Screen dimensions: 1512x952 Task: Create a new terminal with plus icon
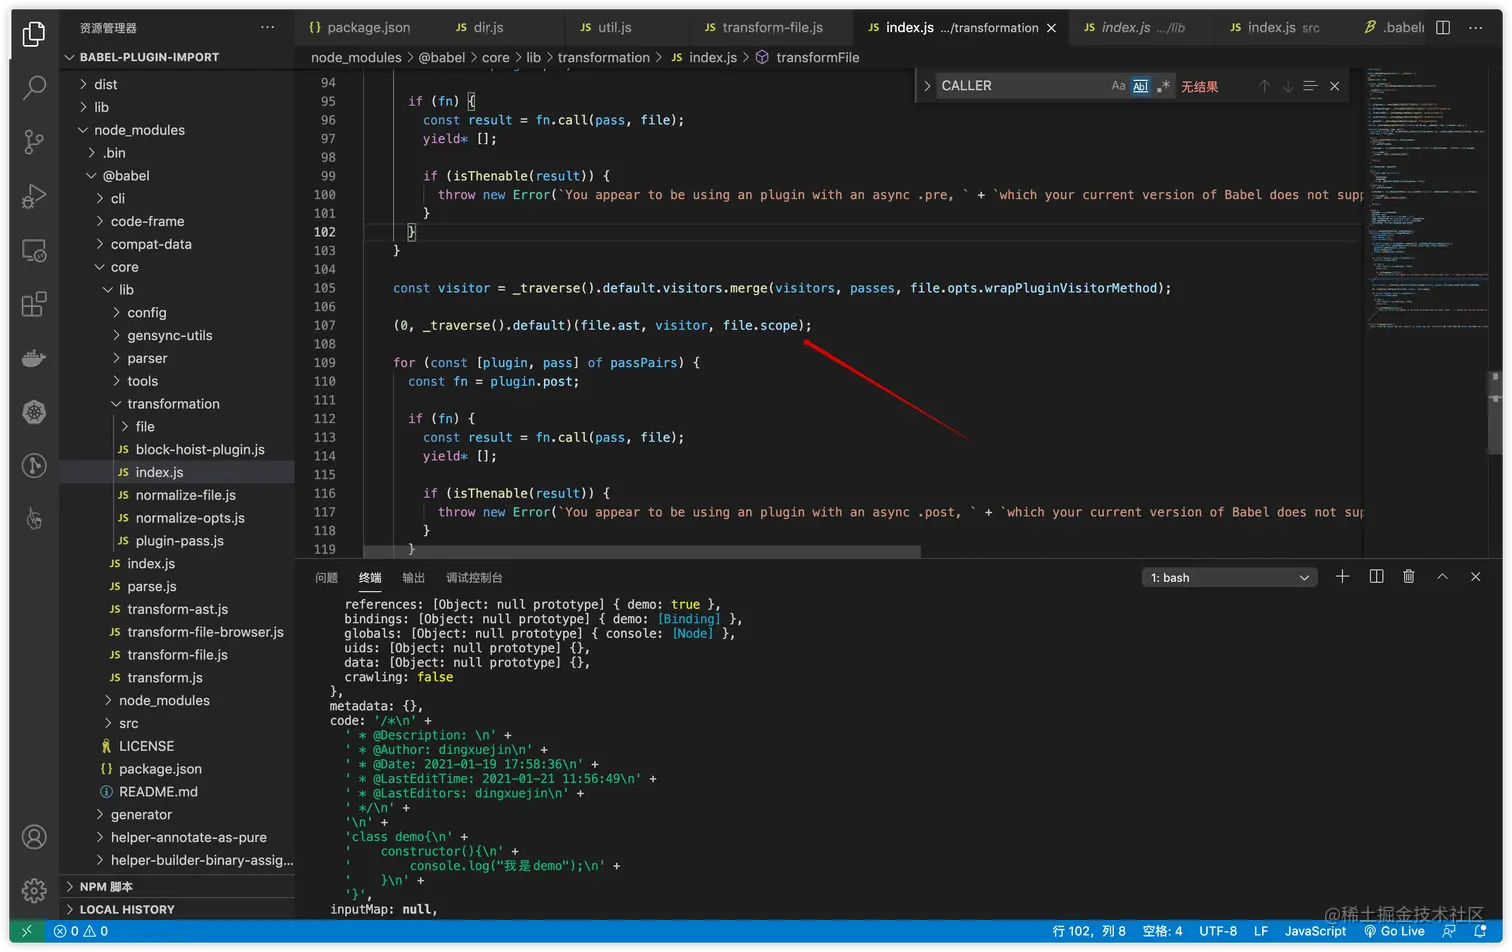point(1342,577)
